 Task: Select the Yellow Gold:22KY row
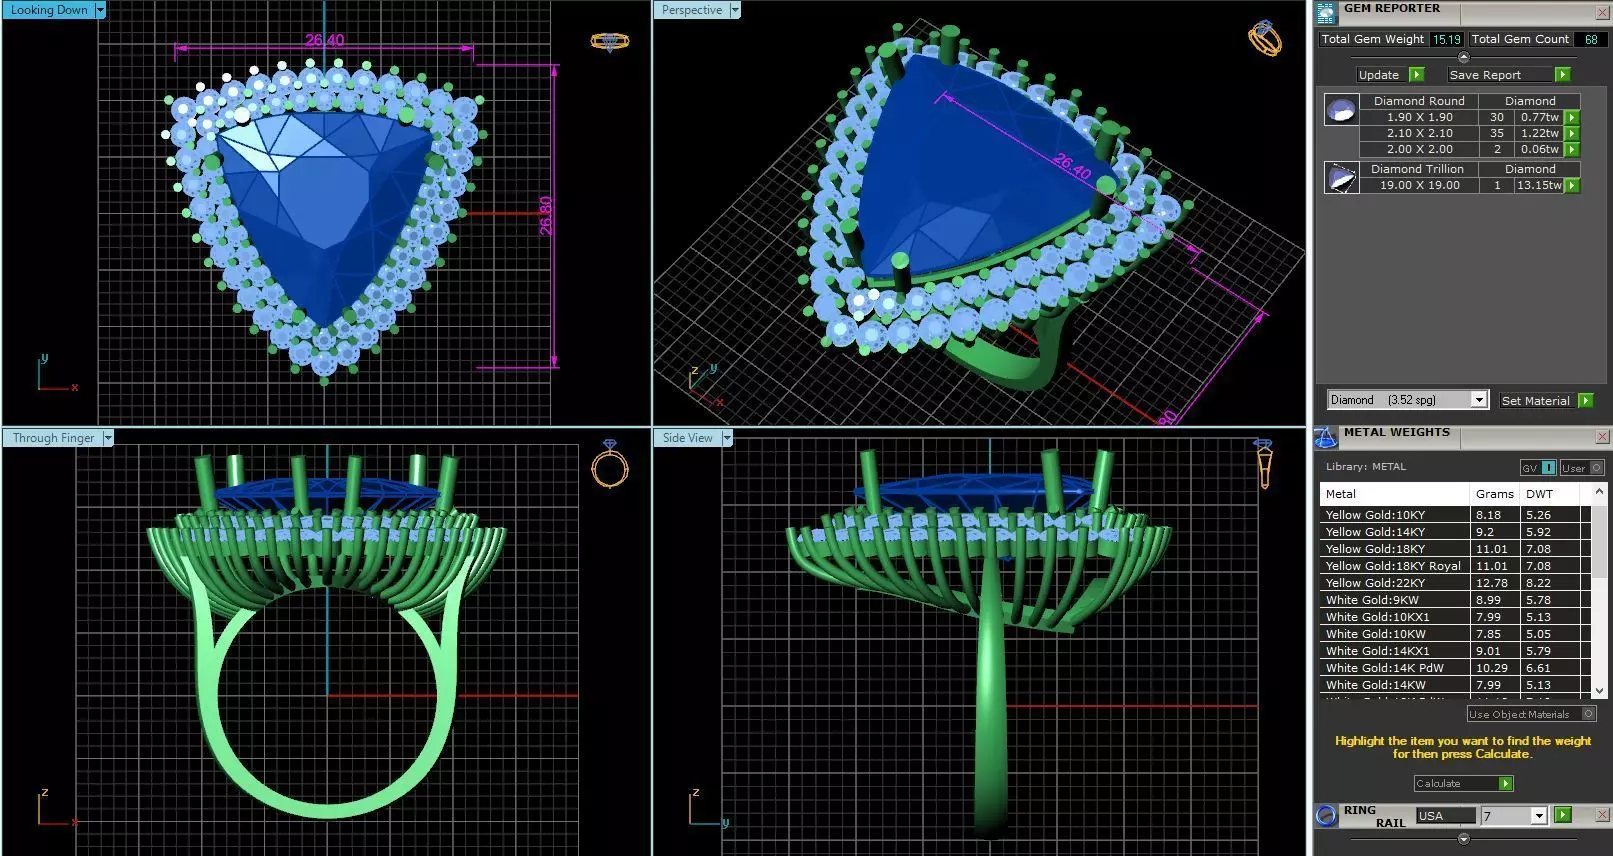[x=1455, y=583]
